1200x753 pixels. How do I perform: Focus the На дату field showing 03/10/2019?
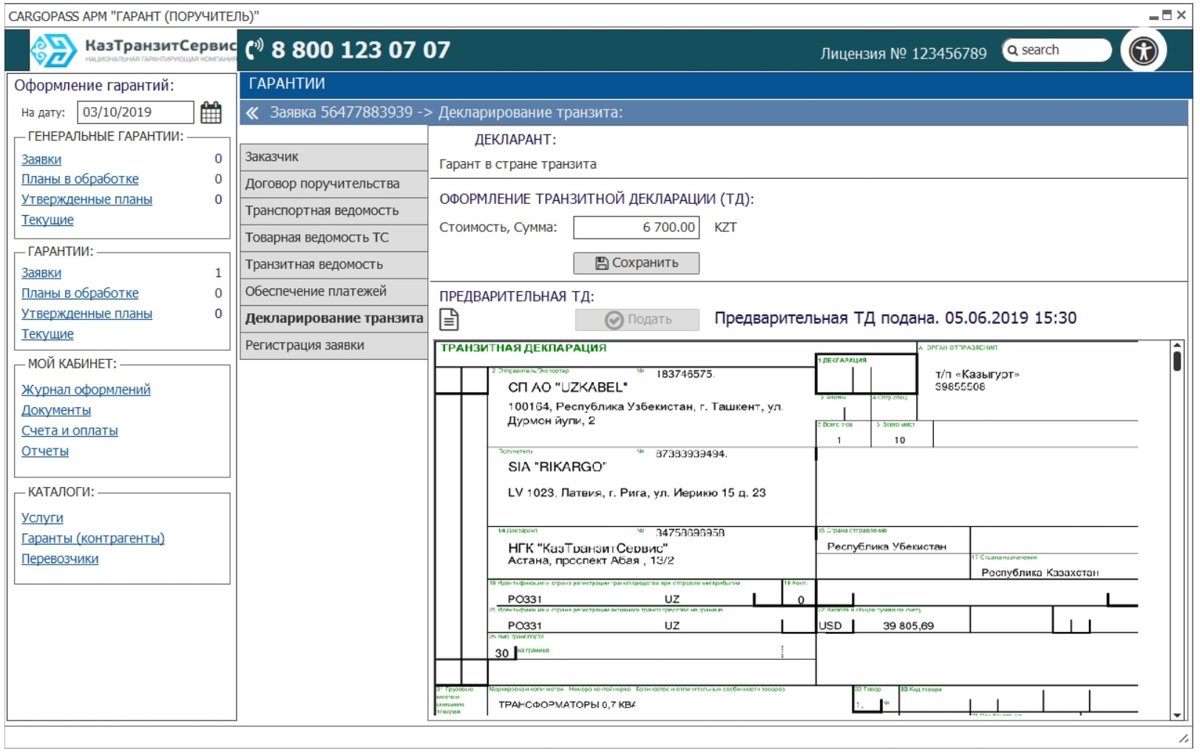pyautogui.click(x=135, y=113)
